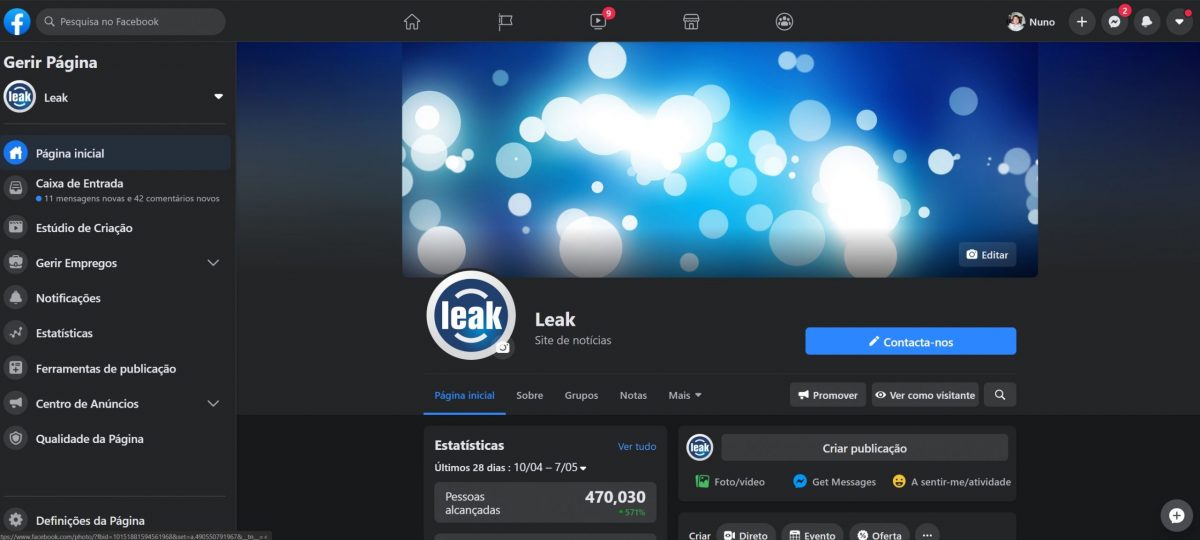The height and width of the screenshot is (540, 1200).
Task: Open Estatísticas in sidebar
Action: click(116, 333)
